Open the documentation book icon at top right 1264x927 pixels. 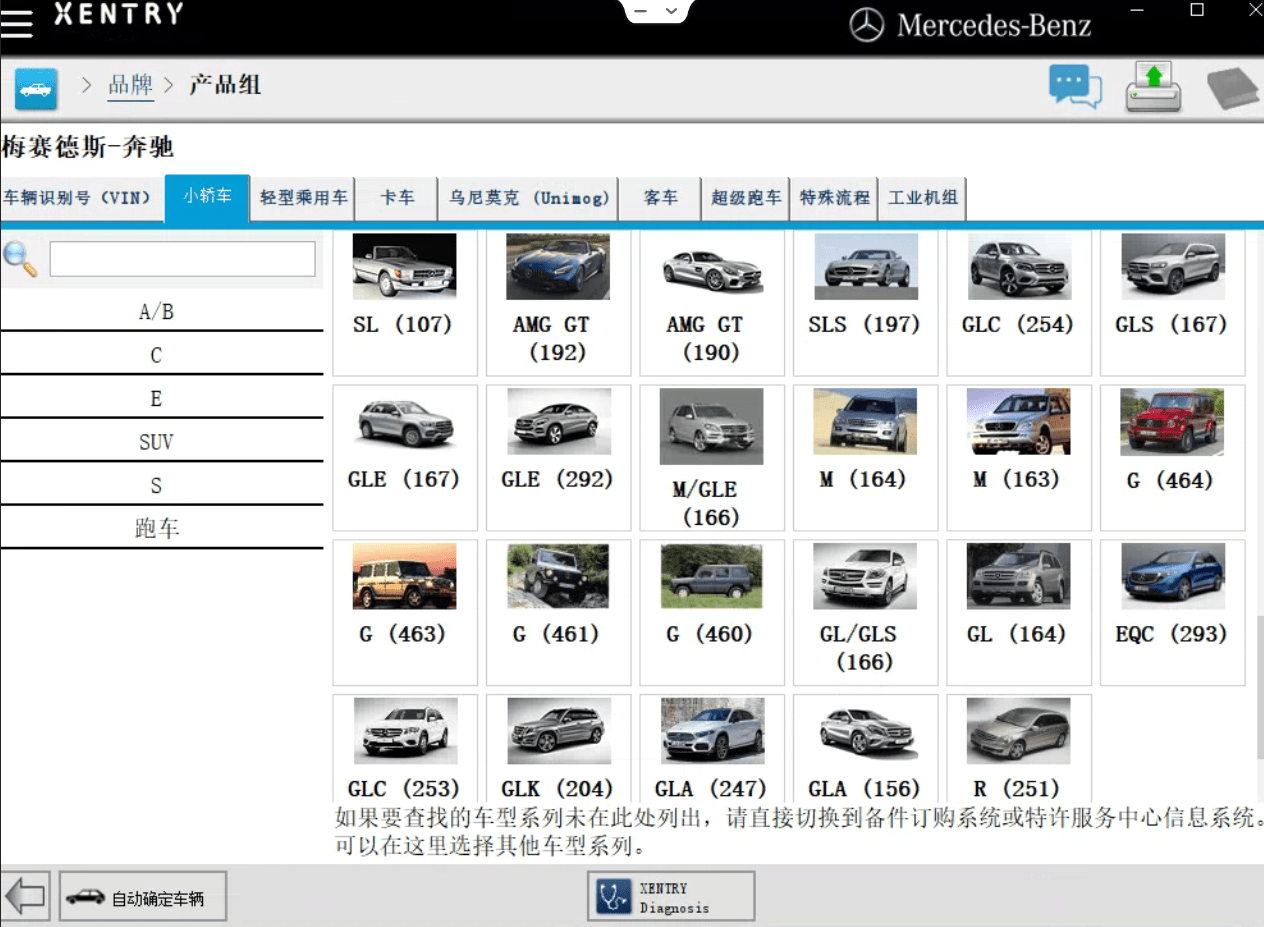[x=1233, y=86]
